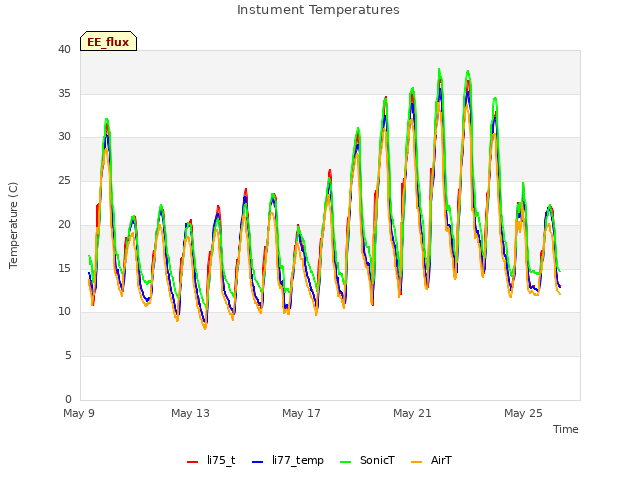Click the y-axis value 25
Screen dimensions: 640x480
coord(64,180)
